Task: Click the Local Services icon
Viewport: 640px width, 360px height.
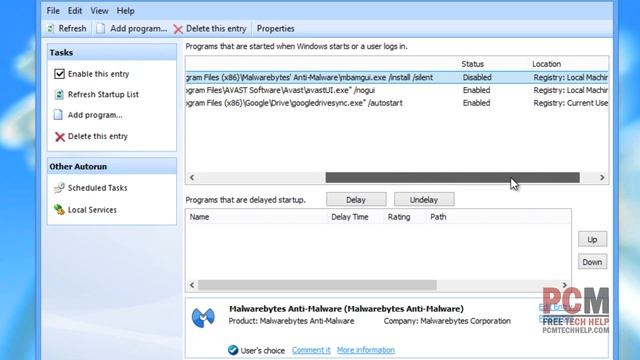Action: click(59, 210)
